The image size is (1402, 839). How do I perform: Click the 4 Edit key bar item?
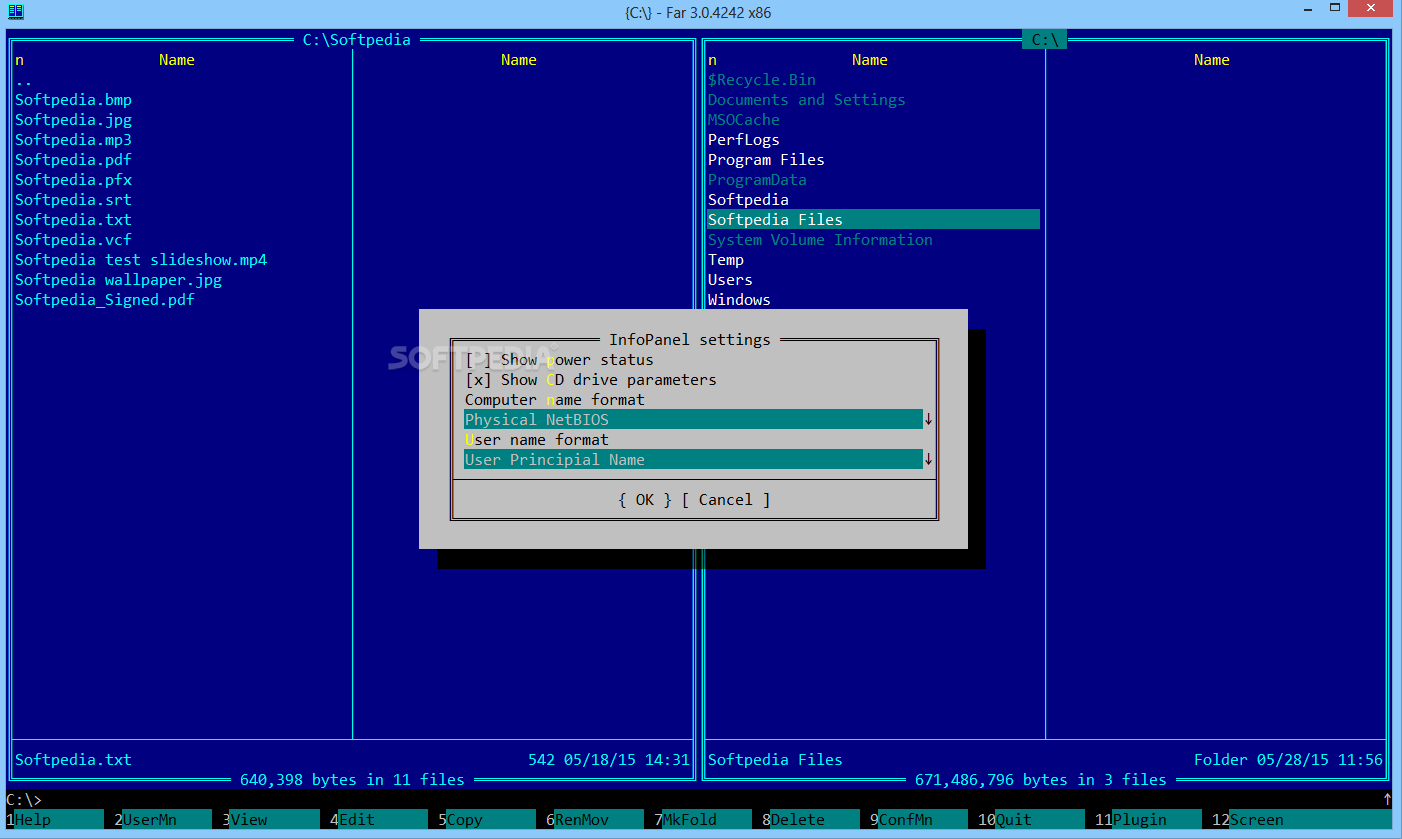click(379, 820)
